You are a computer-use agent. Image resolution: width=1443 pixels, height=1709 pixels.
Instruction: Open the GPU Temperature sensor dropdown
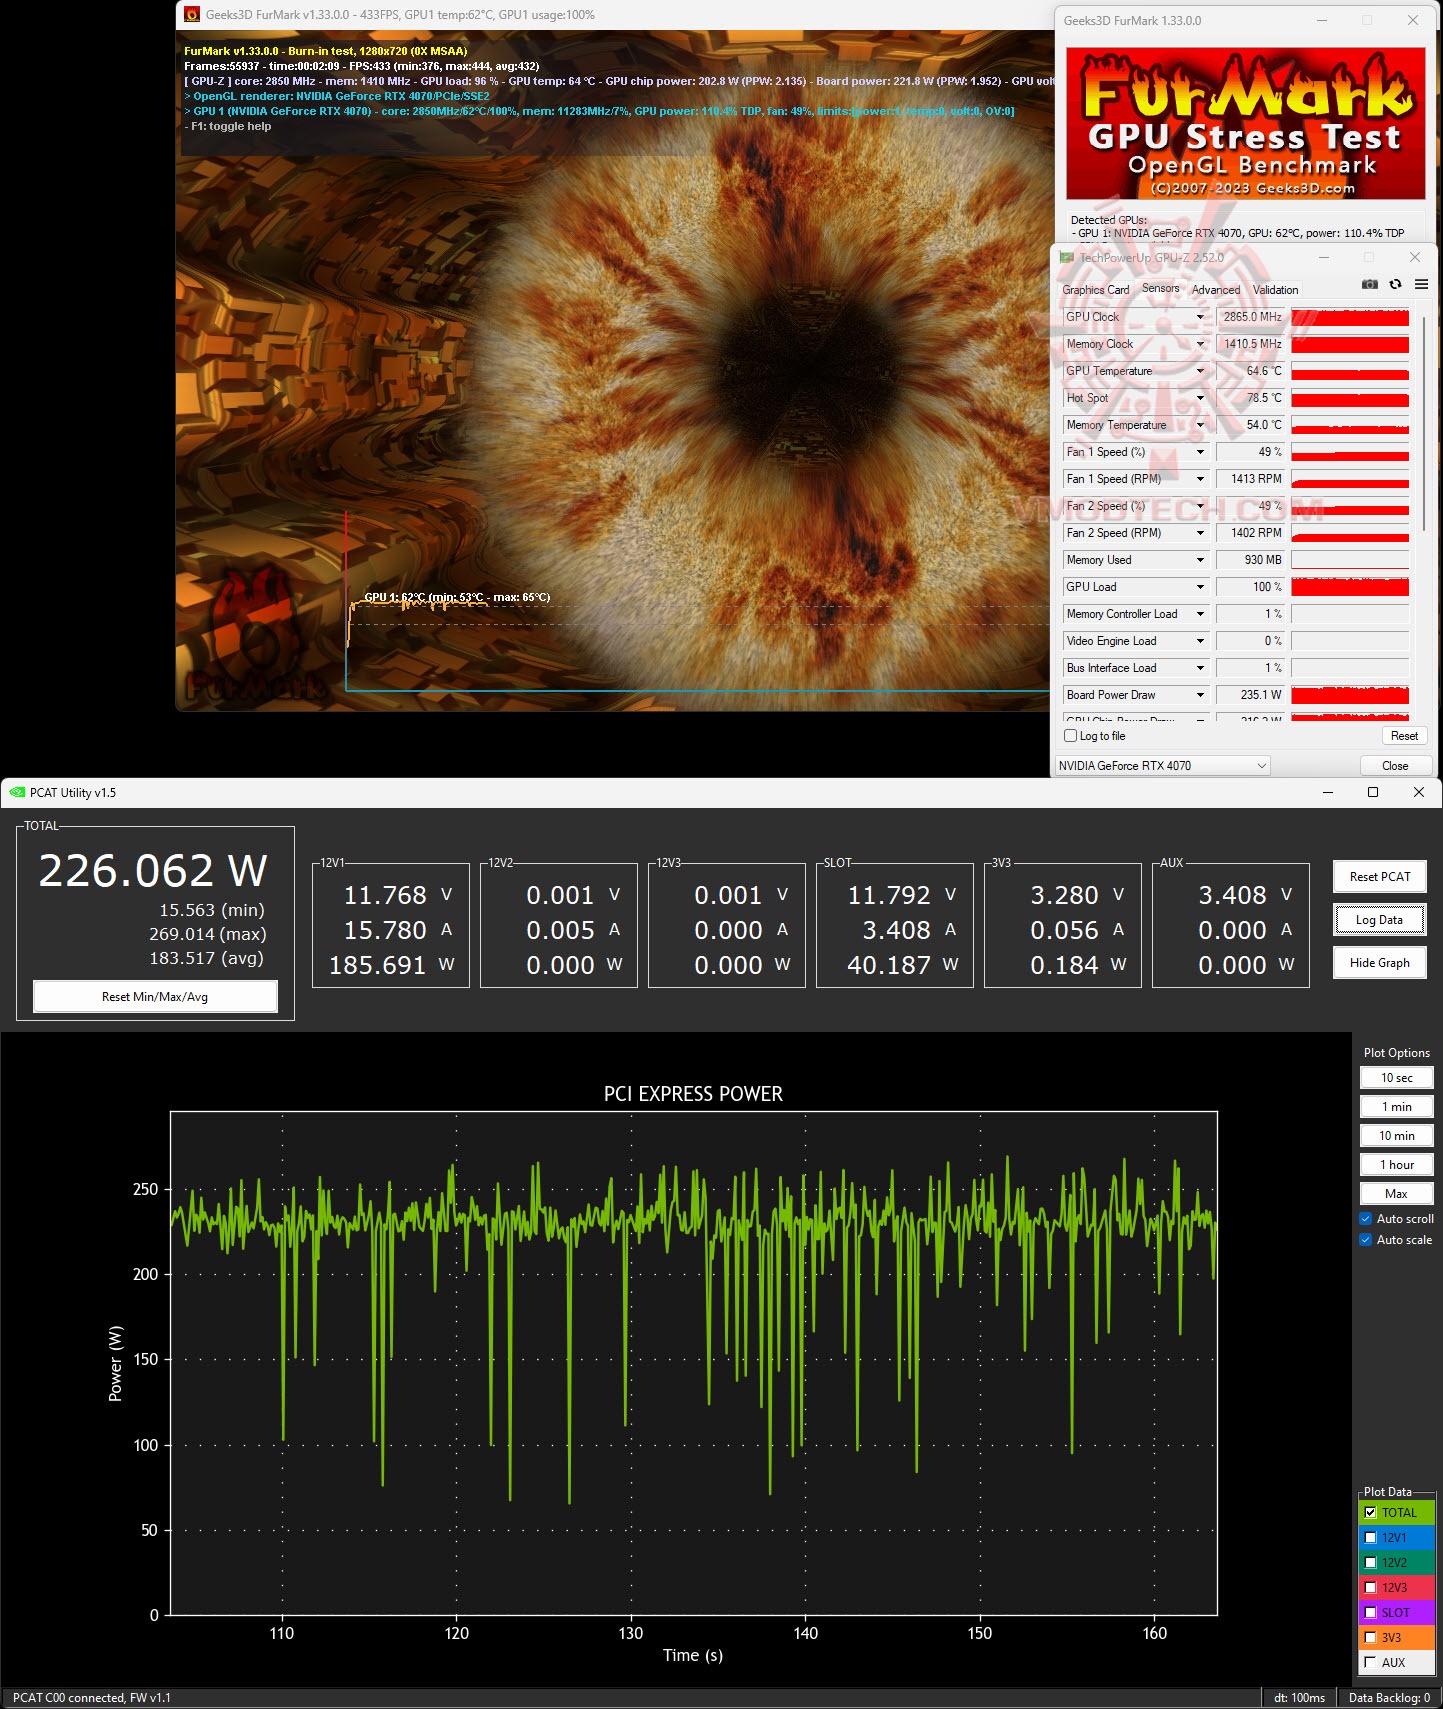(1200, 371)
